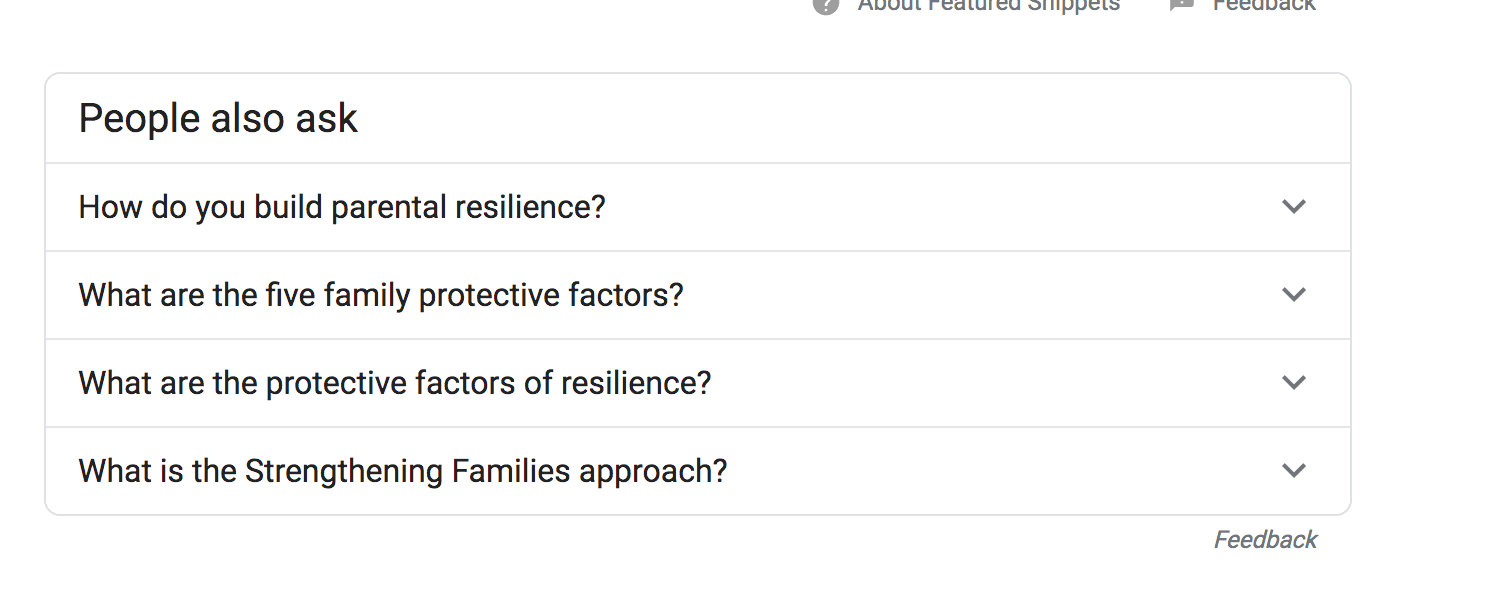Click the chevron beside the parental resilience question
1510x602 pixels.
pos(1294,207)
